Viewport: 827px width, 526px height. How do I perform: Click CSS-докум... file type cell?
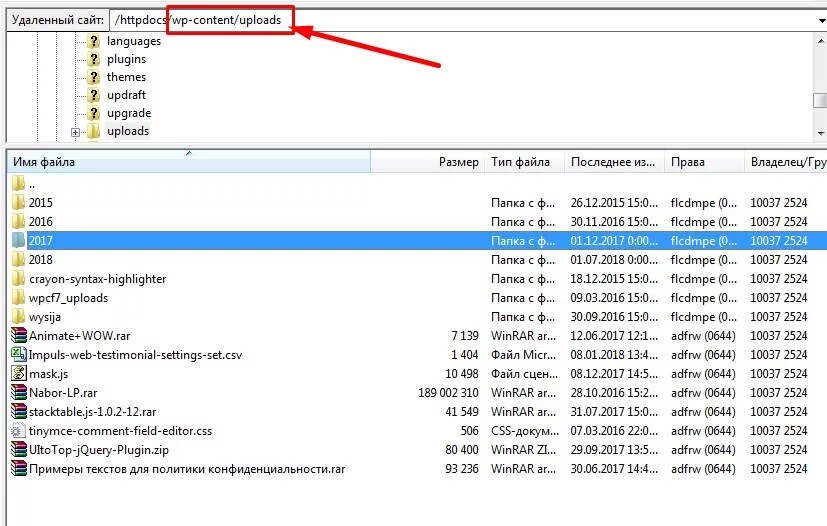coord(524,431)
